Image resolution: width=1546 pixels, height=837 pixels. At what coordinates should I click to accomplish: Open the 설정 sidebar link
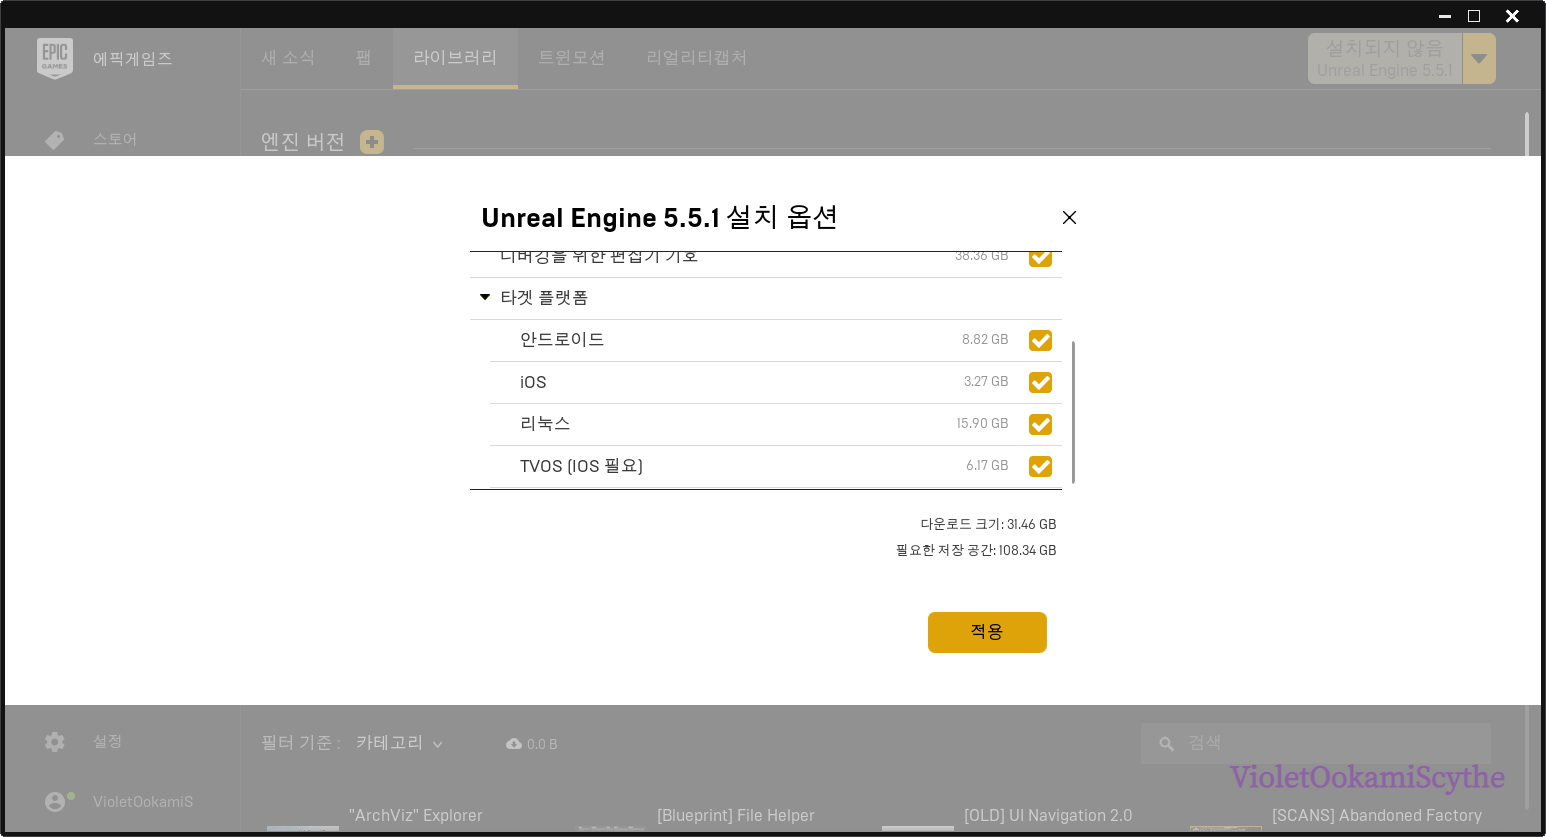107,742
